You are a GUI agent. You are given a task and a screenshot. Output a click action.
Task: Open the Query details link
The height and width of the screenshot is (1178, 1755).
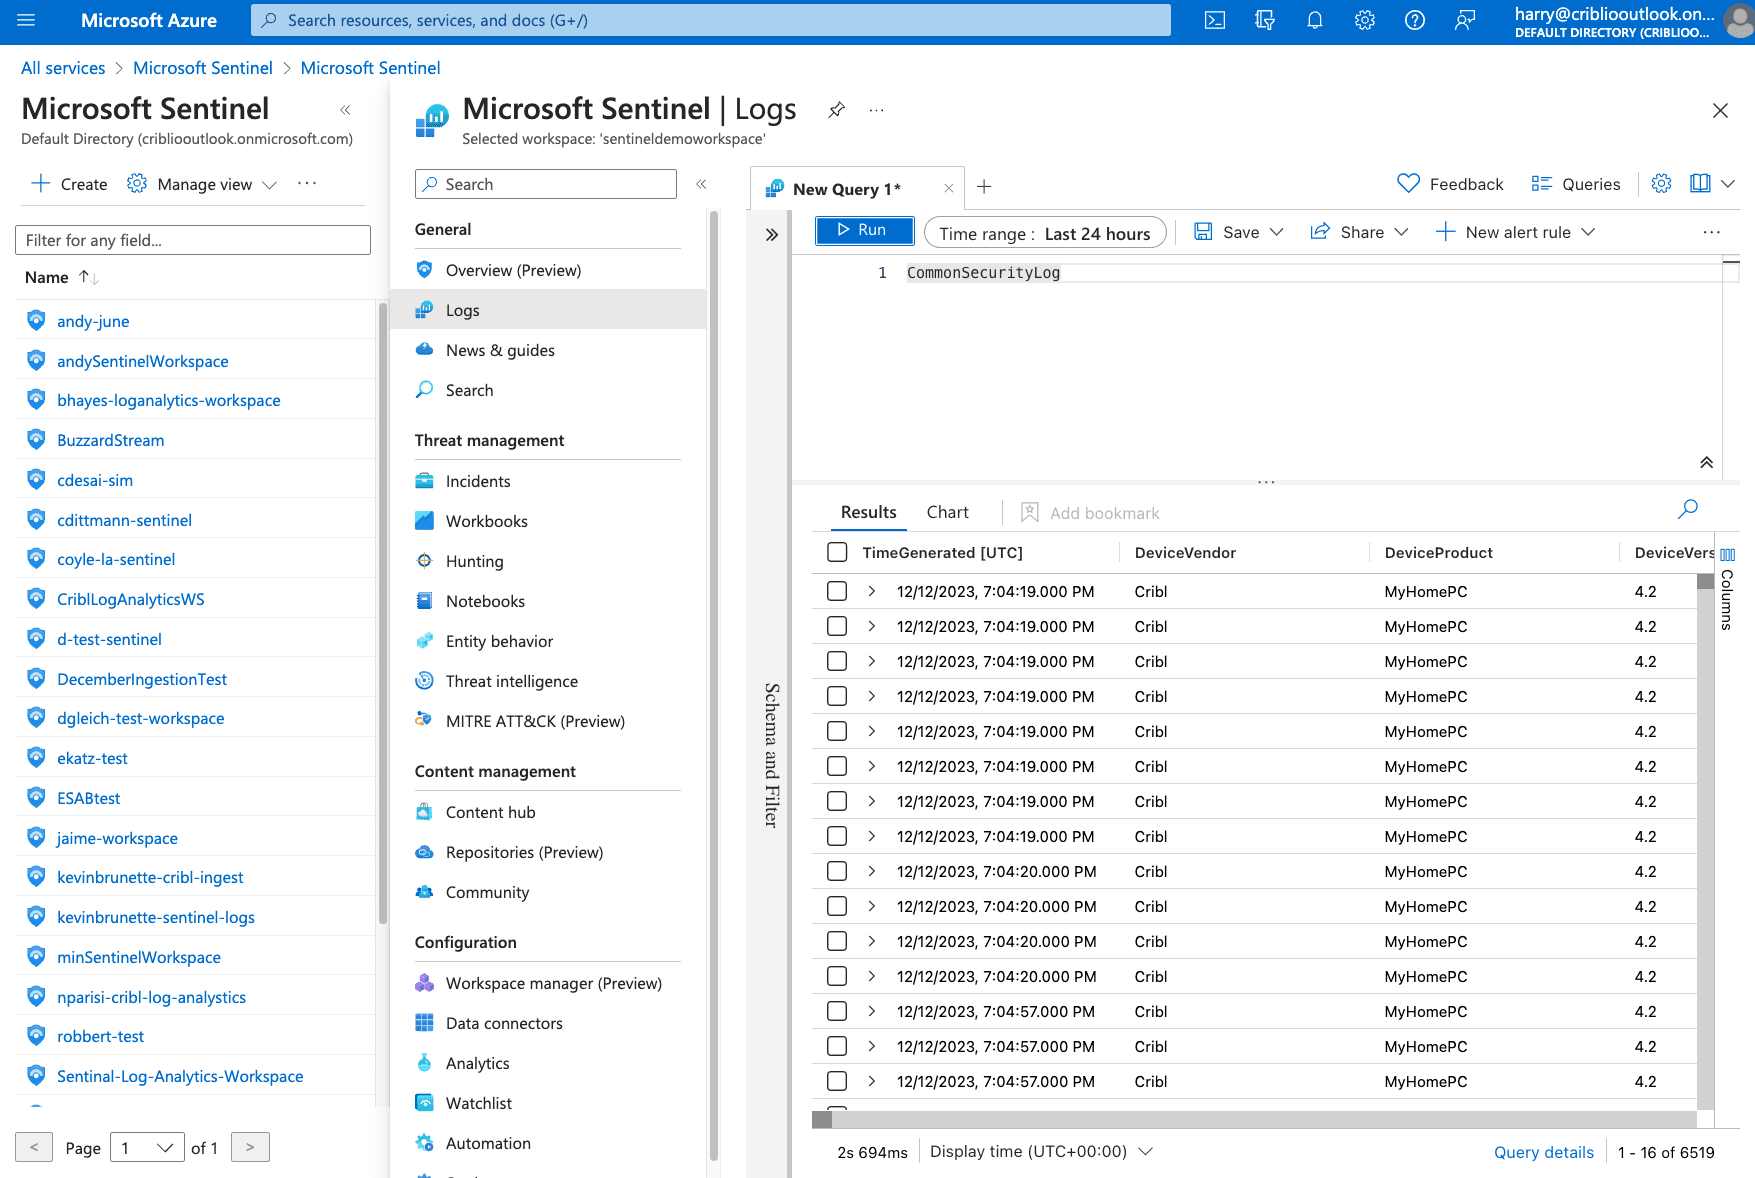tap(1543, 1153)
